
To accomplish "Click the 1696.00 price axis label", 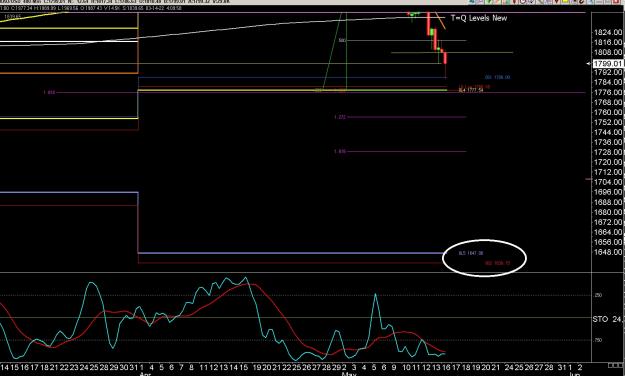I will 608,192.
